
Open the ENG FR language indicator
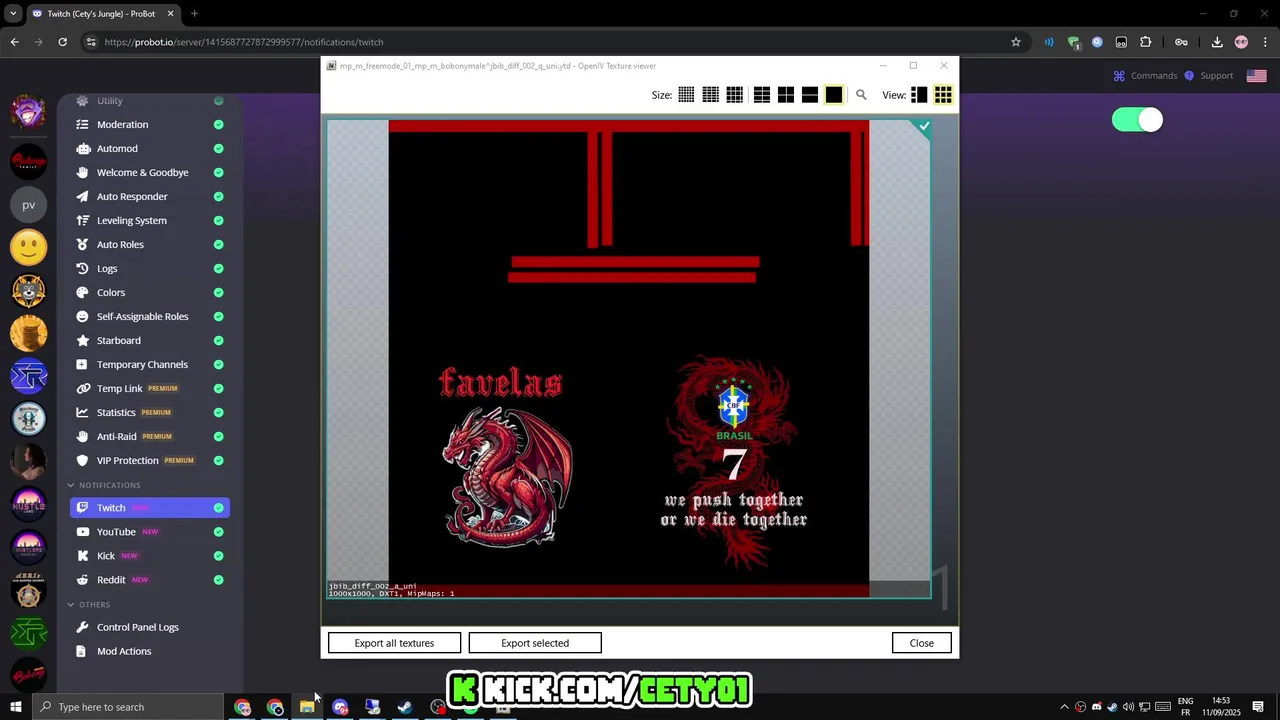point(1185,707)
